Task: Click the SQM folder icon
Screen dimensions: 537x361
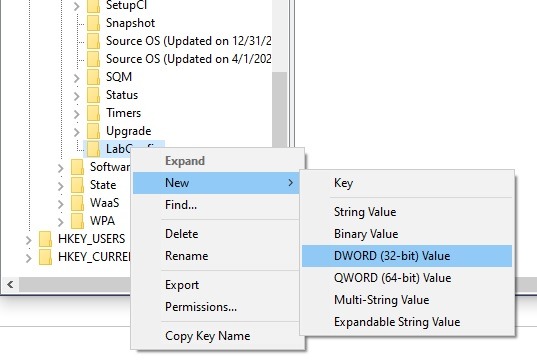Action: pos(93,77)
